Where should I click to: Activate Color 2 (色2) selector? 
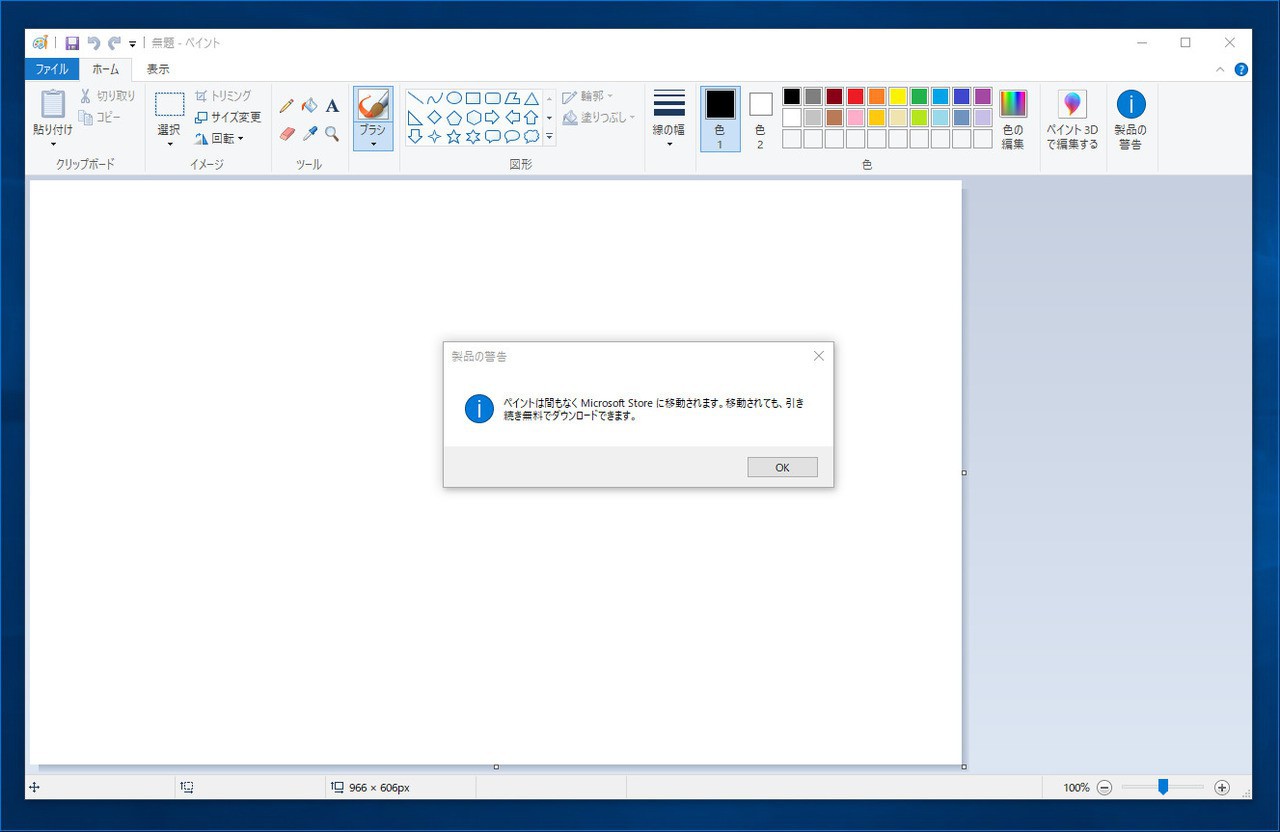[x=760, y=118]
